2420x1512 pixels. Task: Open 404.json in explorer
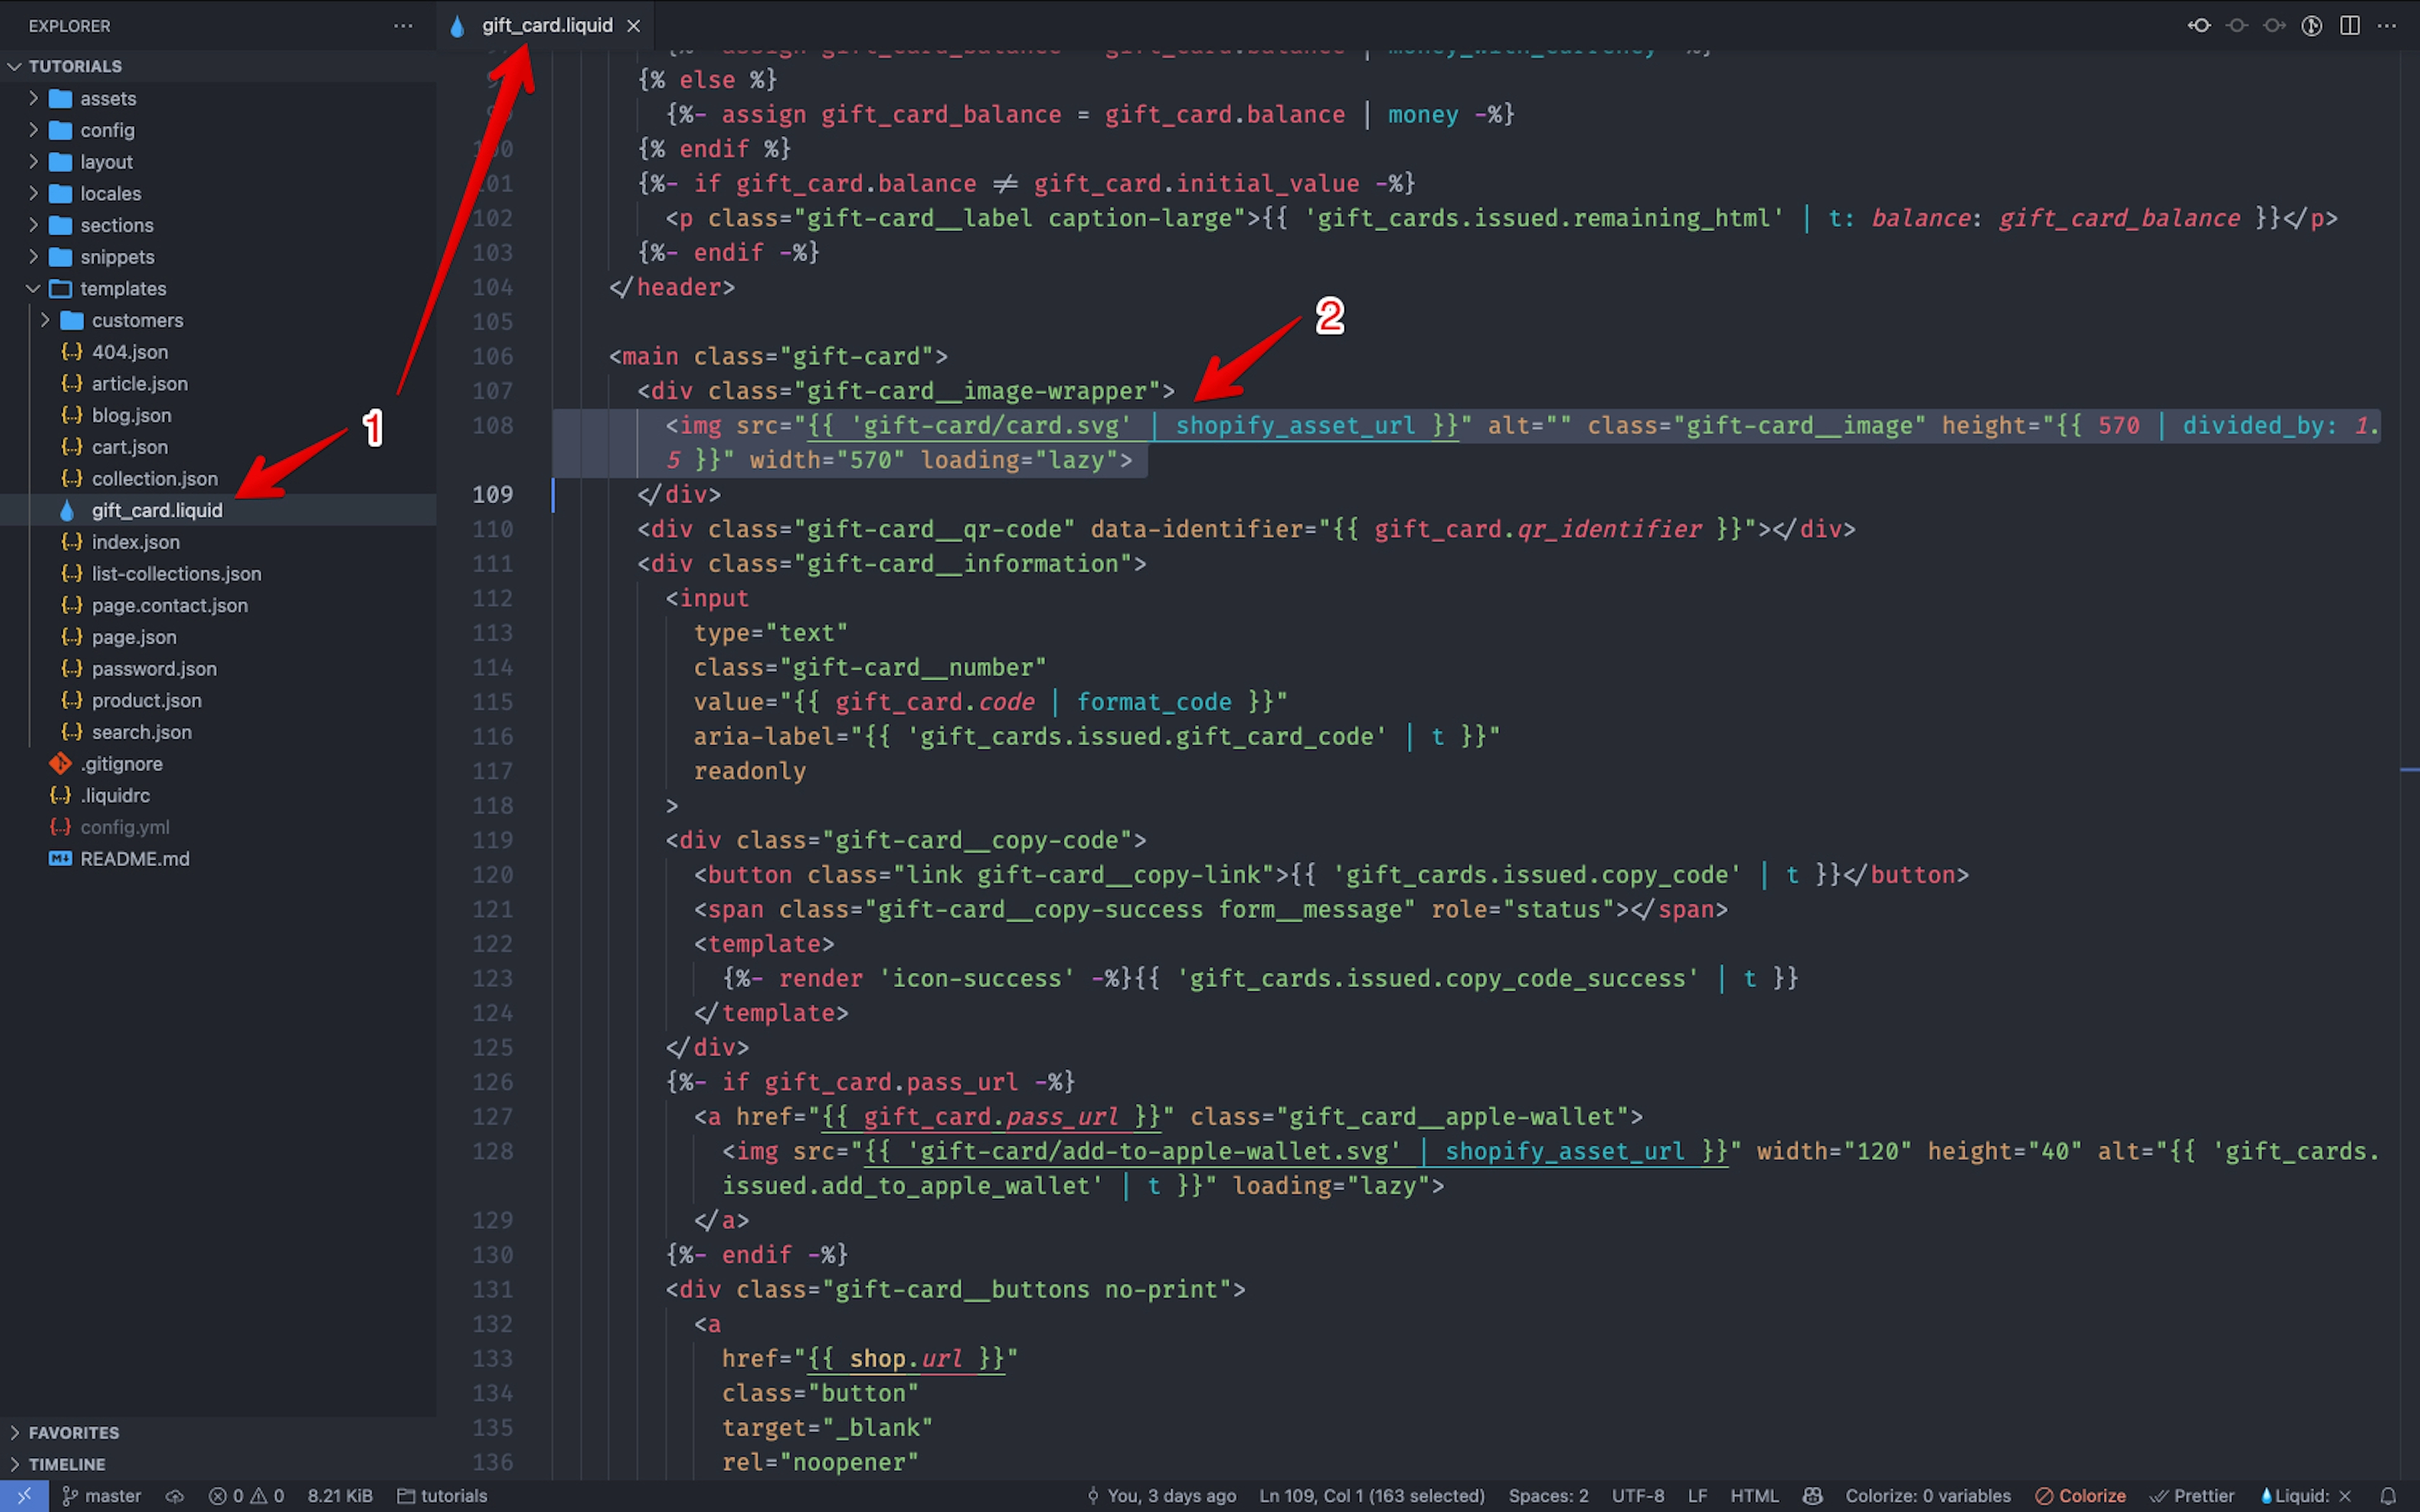tap(218, 352)
